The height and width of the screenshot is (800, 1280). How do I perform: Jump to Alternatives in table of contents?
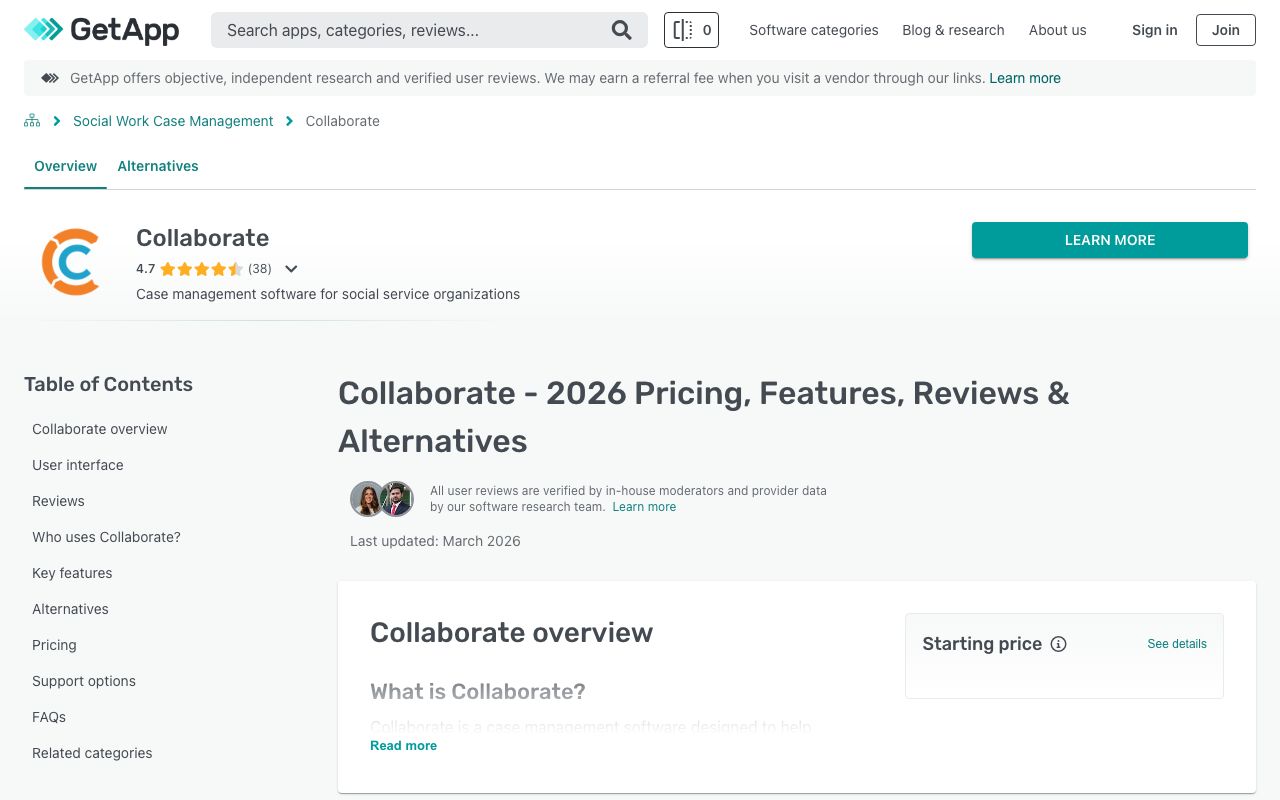point(70,609)
